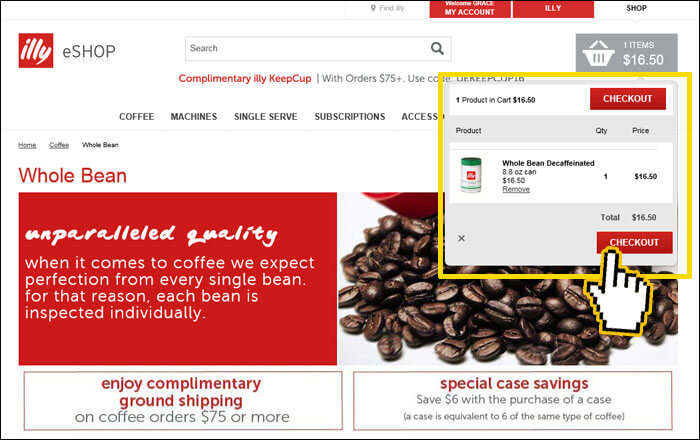Click the Whole Bean breadcrumb text
The height and width of the screenshot is (440, 700).
click(x=100, y=145)
